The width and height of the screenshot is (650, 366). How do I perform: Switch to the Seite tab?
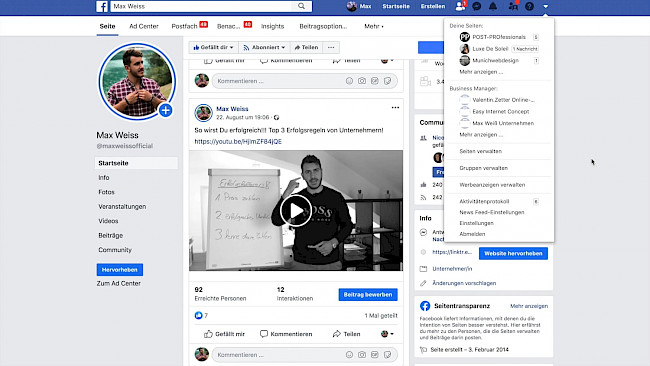click(107, 26)
